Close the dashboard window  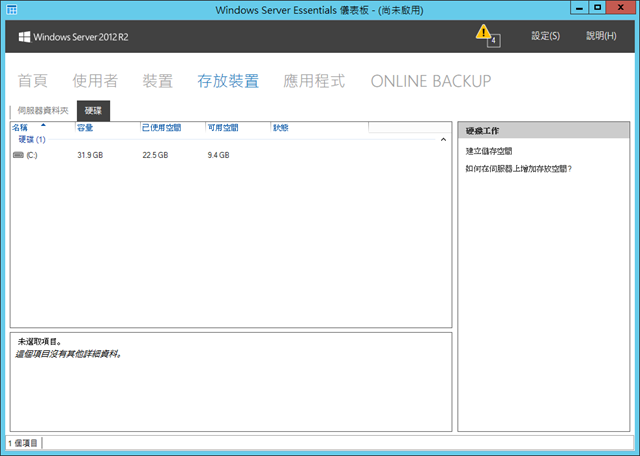click(x=620, y=7)
